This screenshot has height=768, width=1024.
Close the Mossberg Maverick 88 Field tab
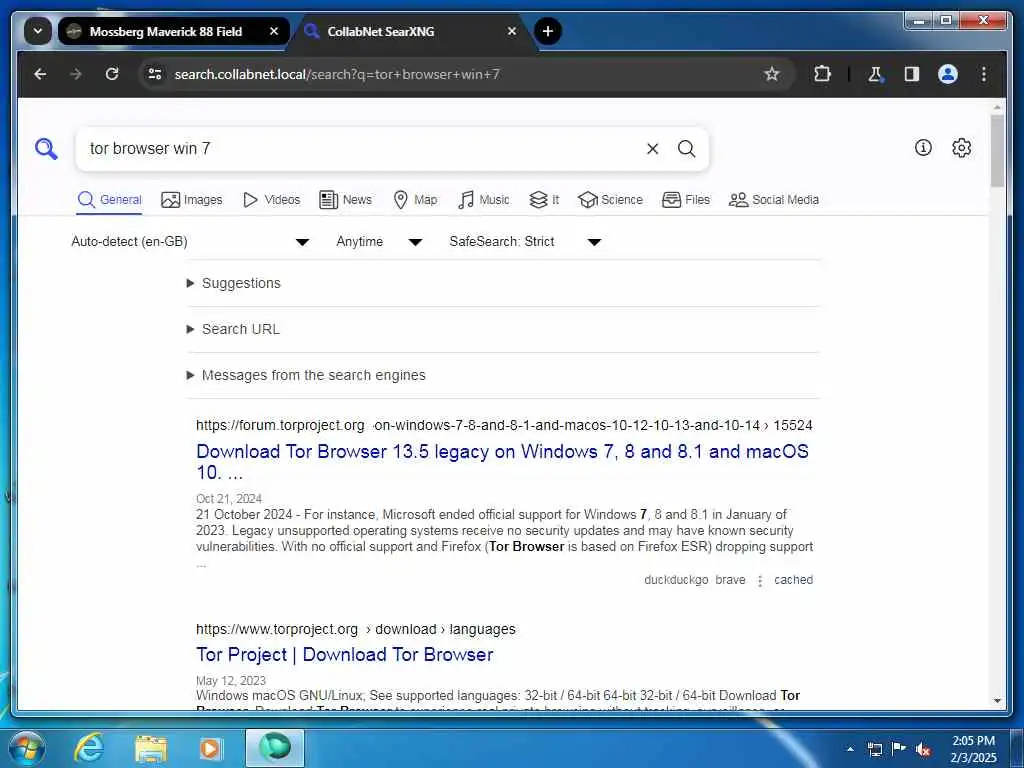[x=274, y=31]
